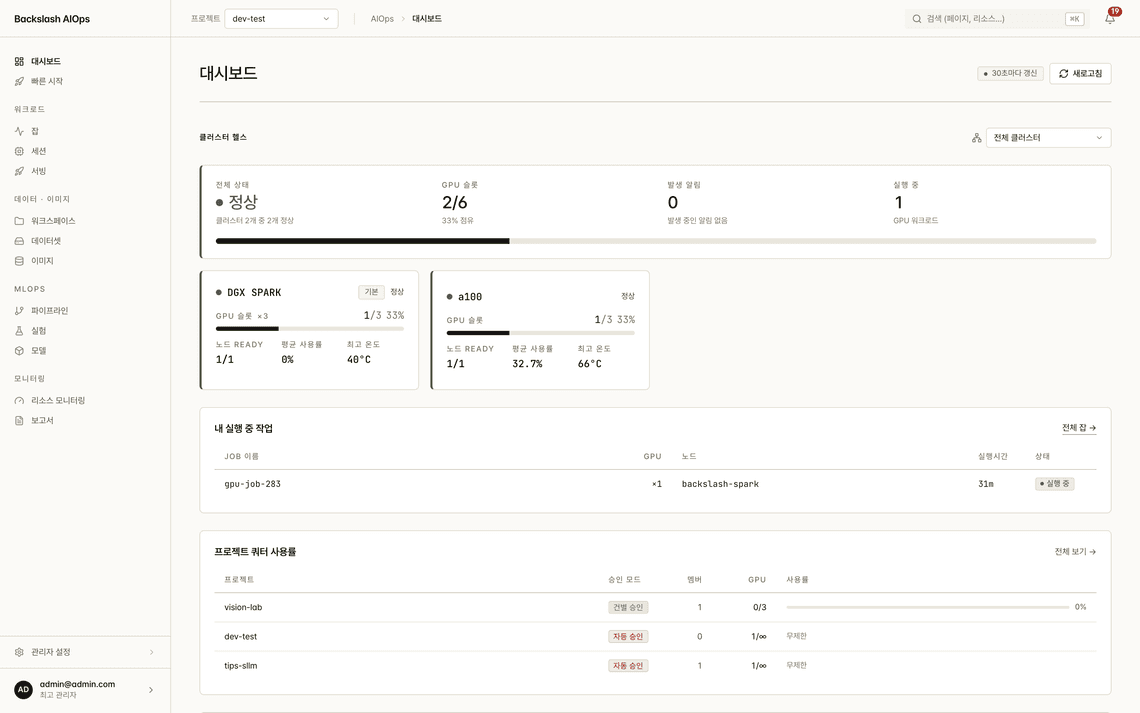Open the 워크스페이스 folder icon
The image size is (1140, 713).
tap(19, 221)
